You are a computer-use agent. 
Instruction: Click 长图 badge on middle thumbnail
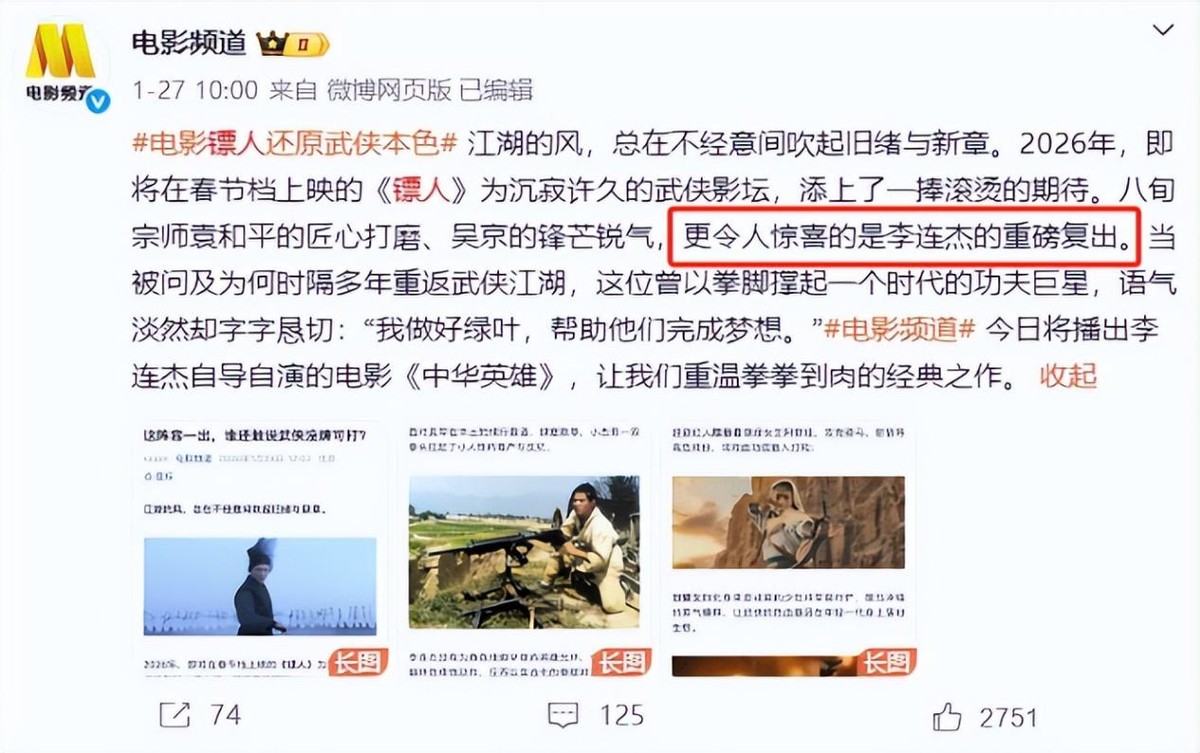point(621,662)
